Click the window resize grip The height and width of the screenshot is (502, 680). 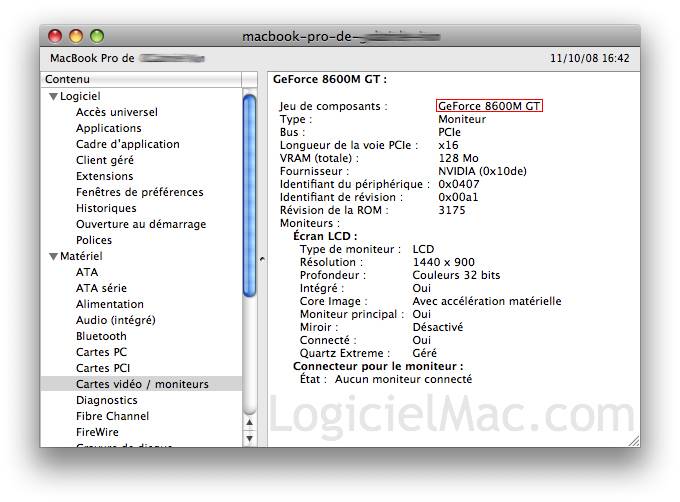coord(634,441)
